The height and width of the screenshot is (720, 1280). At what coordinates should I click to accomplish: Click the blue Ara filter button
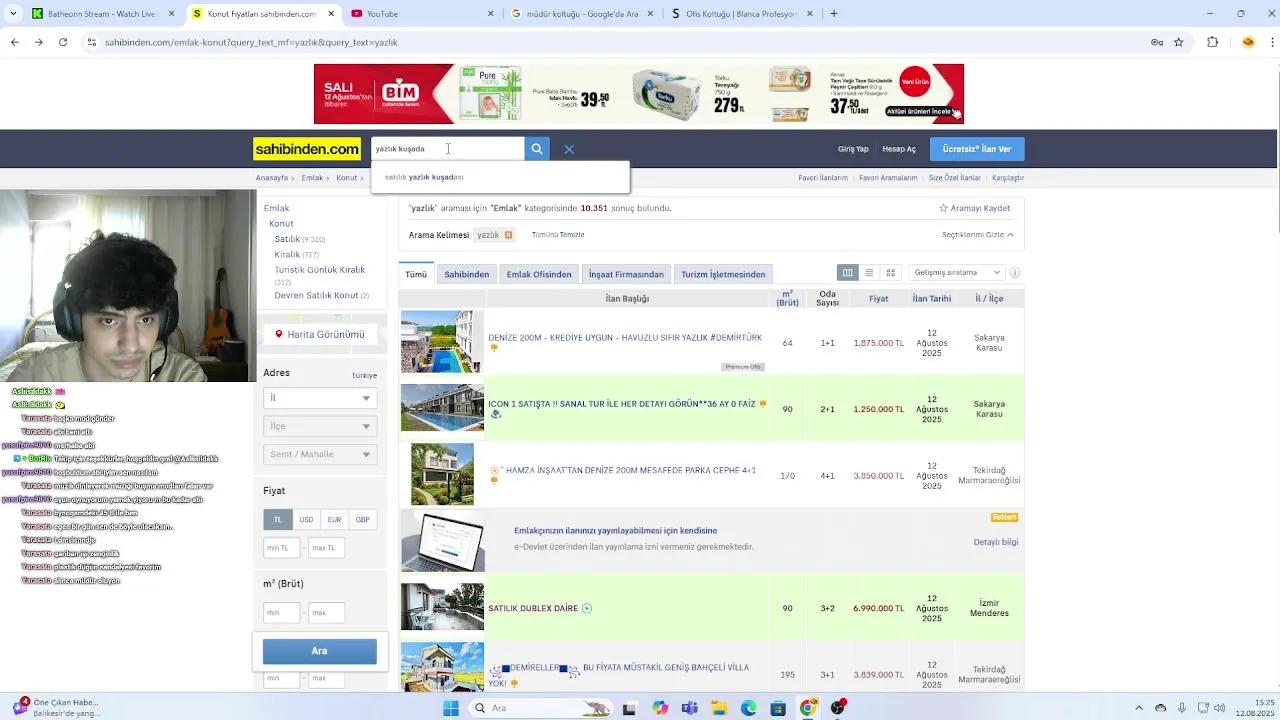(x=320, y=651)
